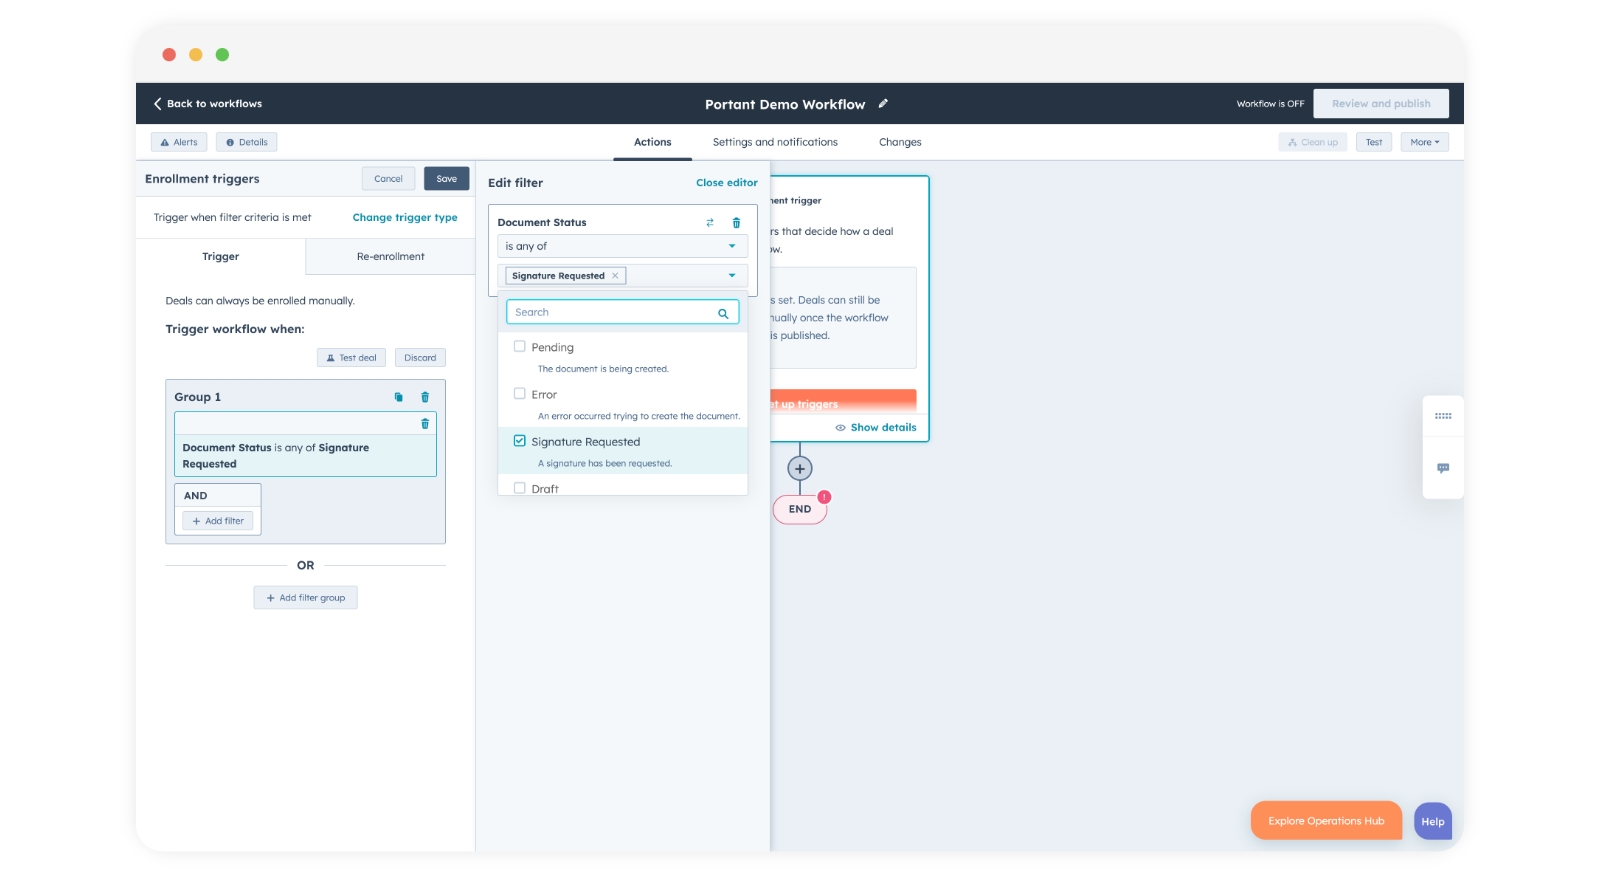The image size is (1600, 878).
Task: Clone Group 1 using the copy icon
Action: click(x=398, y=397)
